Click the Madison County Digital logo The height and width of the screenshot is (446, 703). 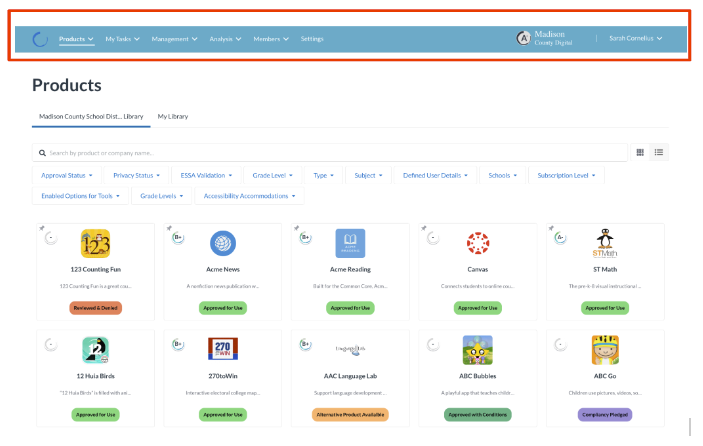click(x=544, y=39)
